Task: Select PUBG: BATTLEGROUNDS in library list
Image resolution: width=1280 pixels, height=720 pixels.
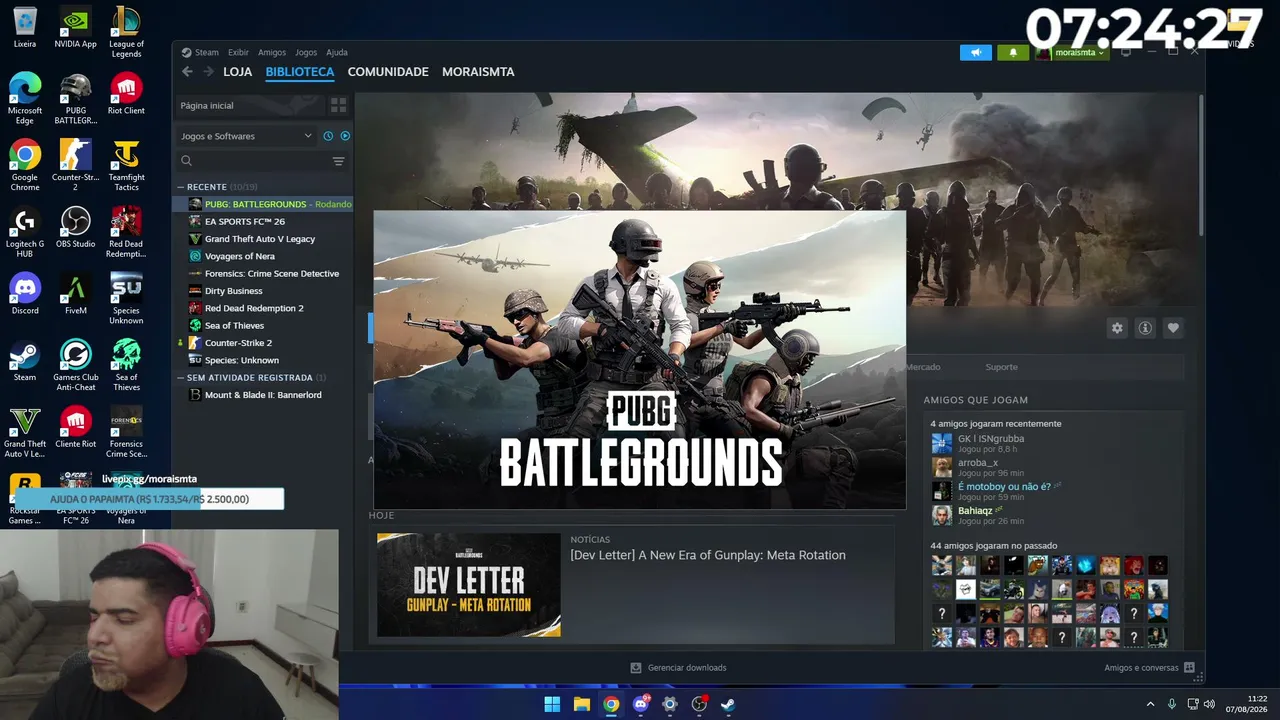Action: click(263, 204)
